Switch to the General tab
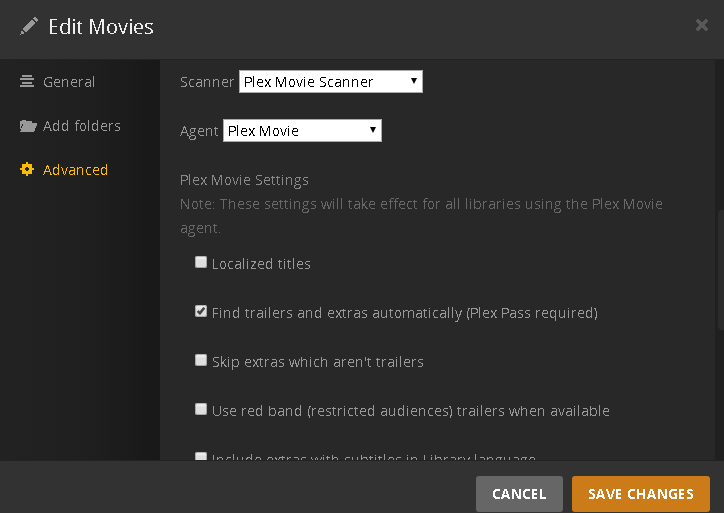 (68, 82)
